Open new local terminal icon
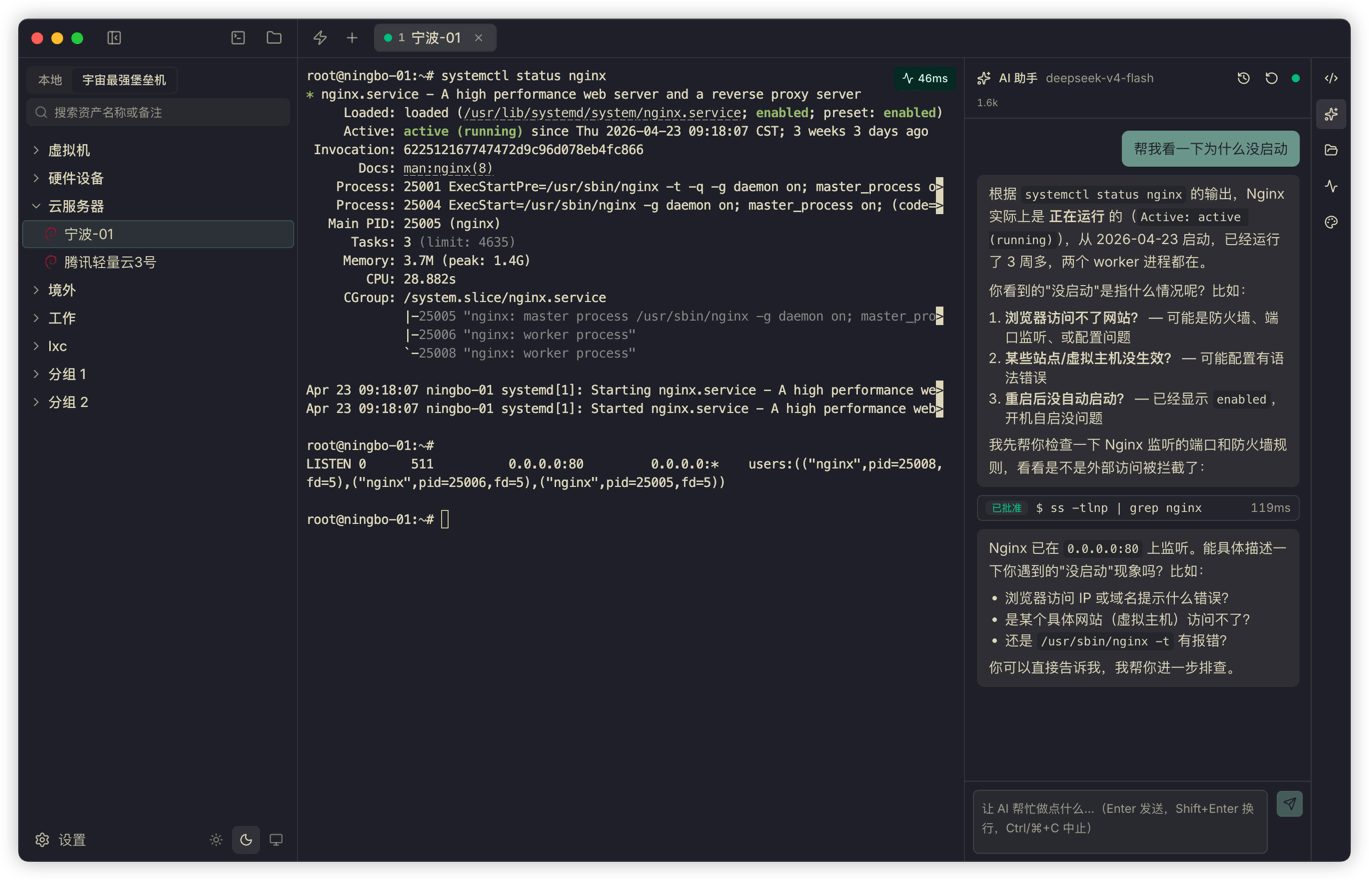 (x=238, y=38)
